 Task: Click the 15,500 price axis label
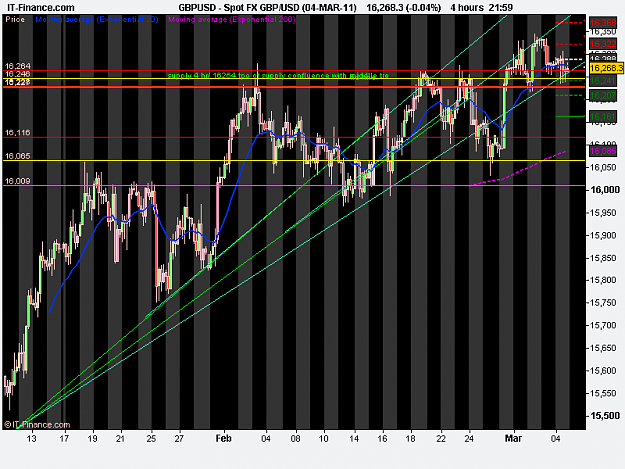tap(605, 416)
